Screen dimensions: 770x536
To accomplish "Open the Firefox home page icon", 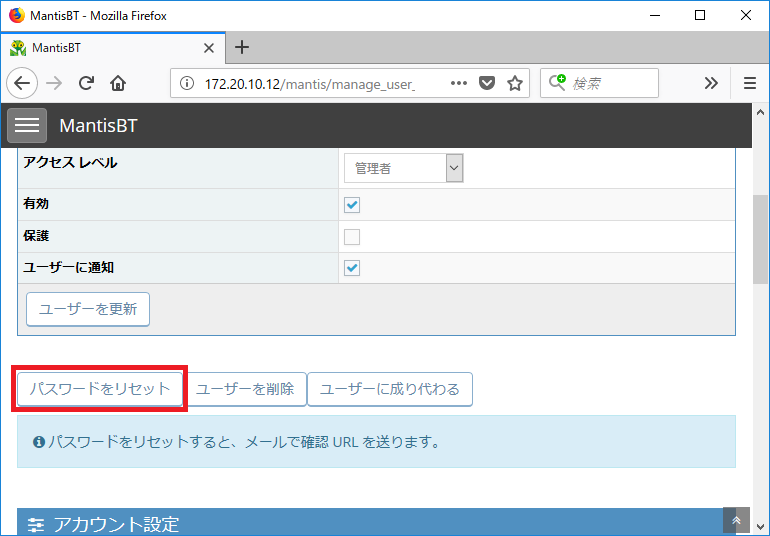I will [118, 83].
